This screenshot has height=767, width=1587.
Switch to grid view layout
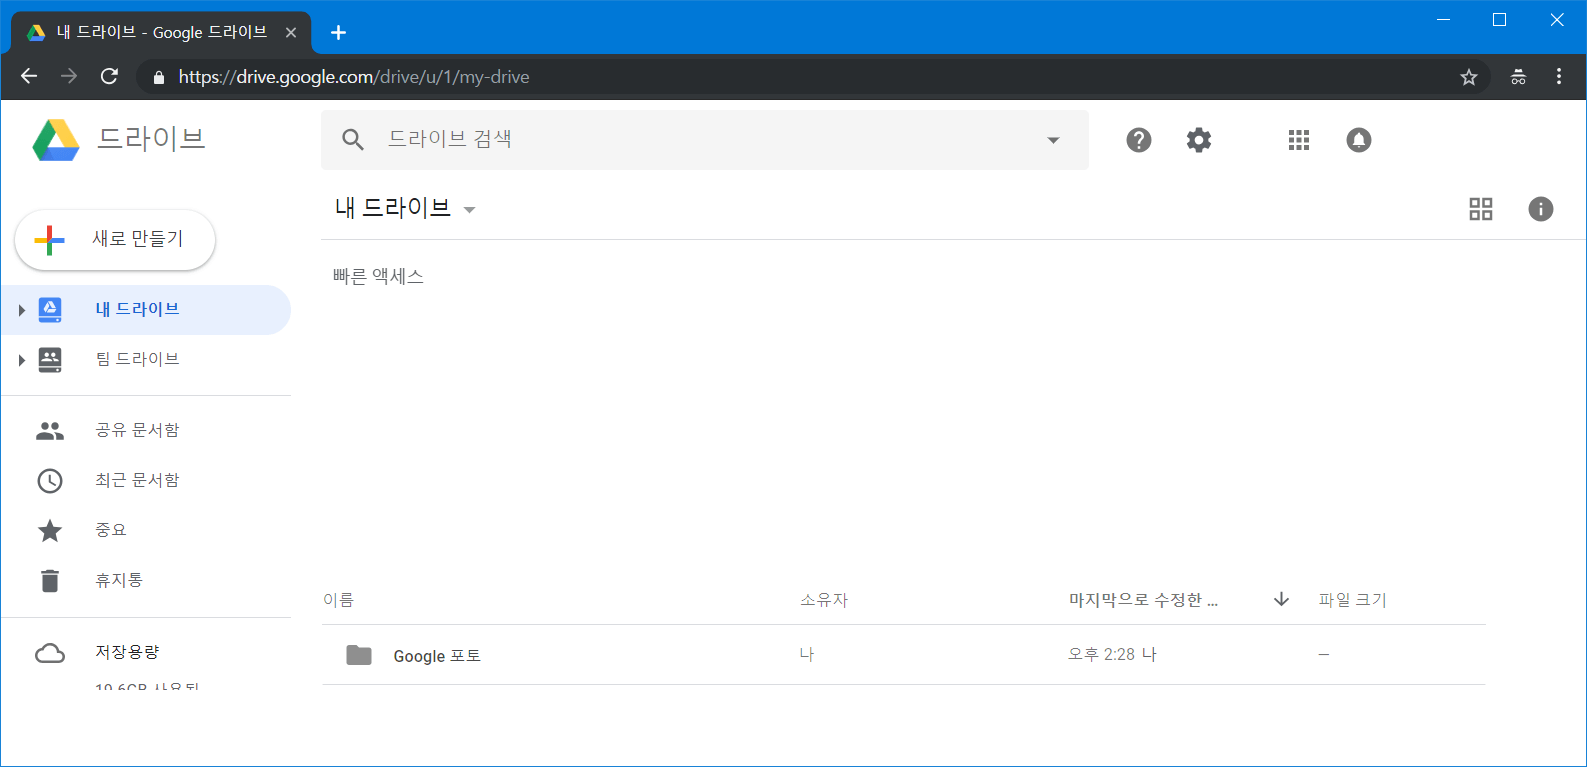[x=1480, y=209]
